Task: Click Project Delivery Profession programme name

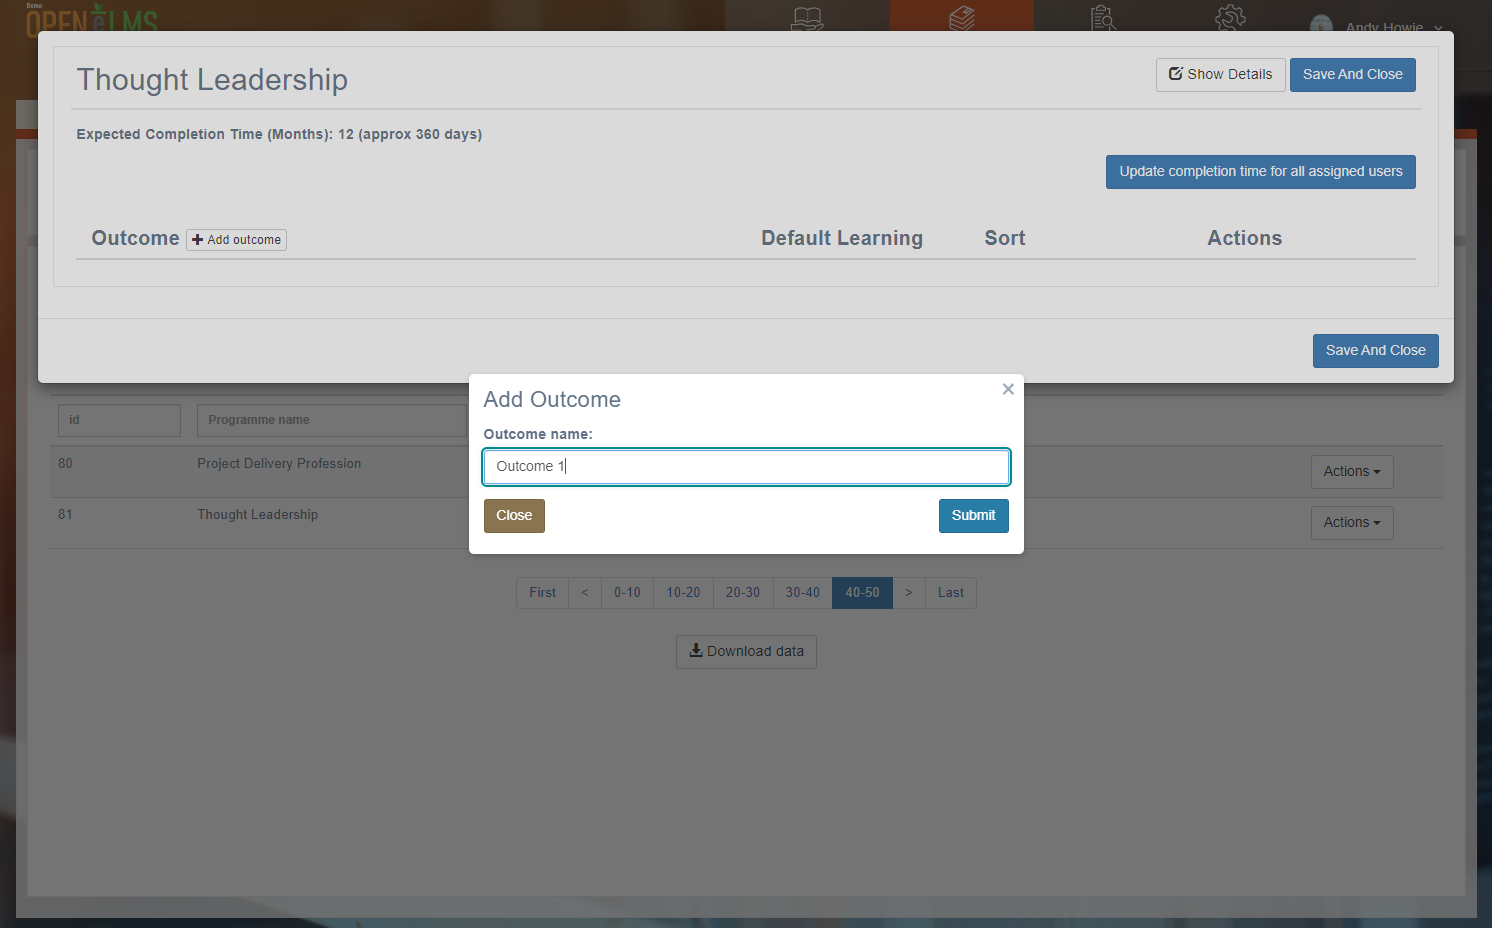Action: [x=279, y=464]
